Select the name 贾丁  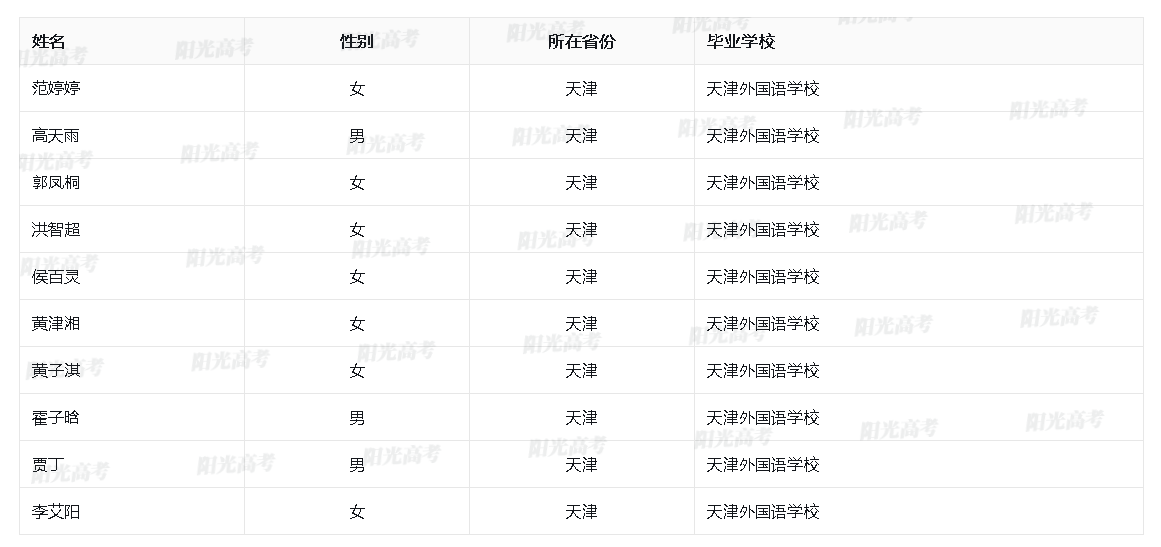click(x=48, y=464)
